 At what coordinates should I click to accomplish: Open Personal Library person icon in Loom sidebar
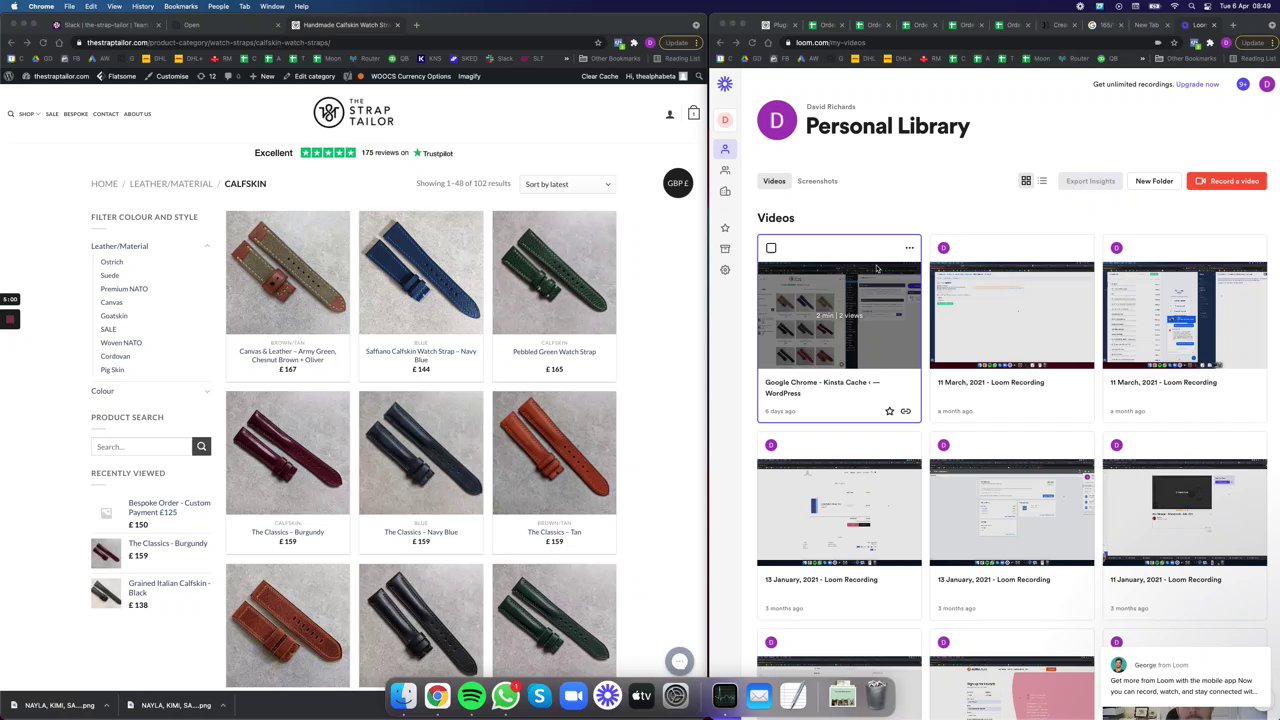tap(725, 149)
